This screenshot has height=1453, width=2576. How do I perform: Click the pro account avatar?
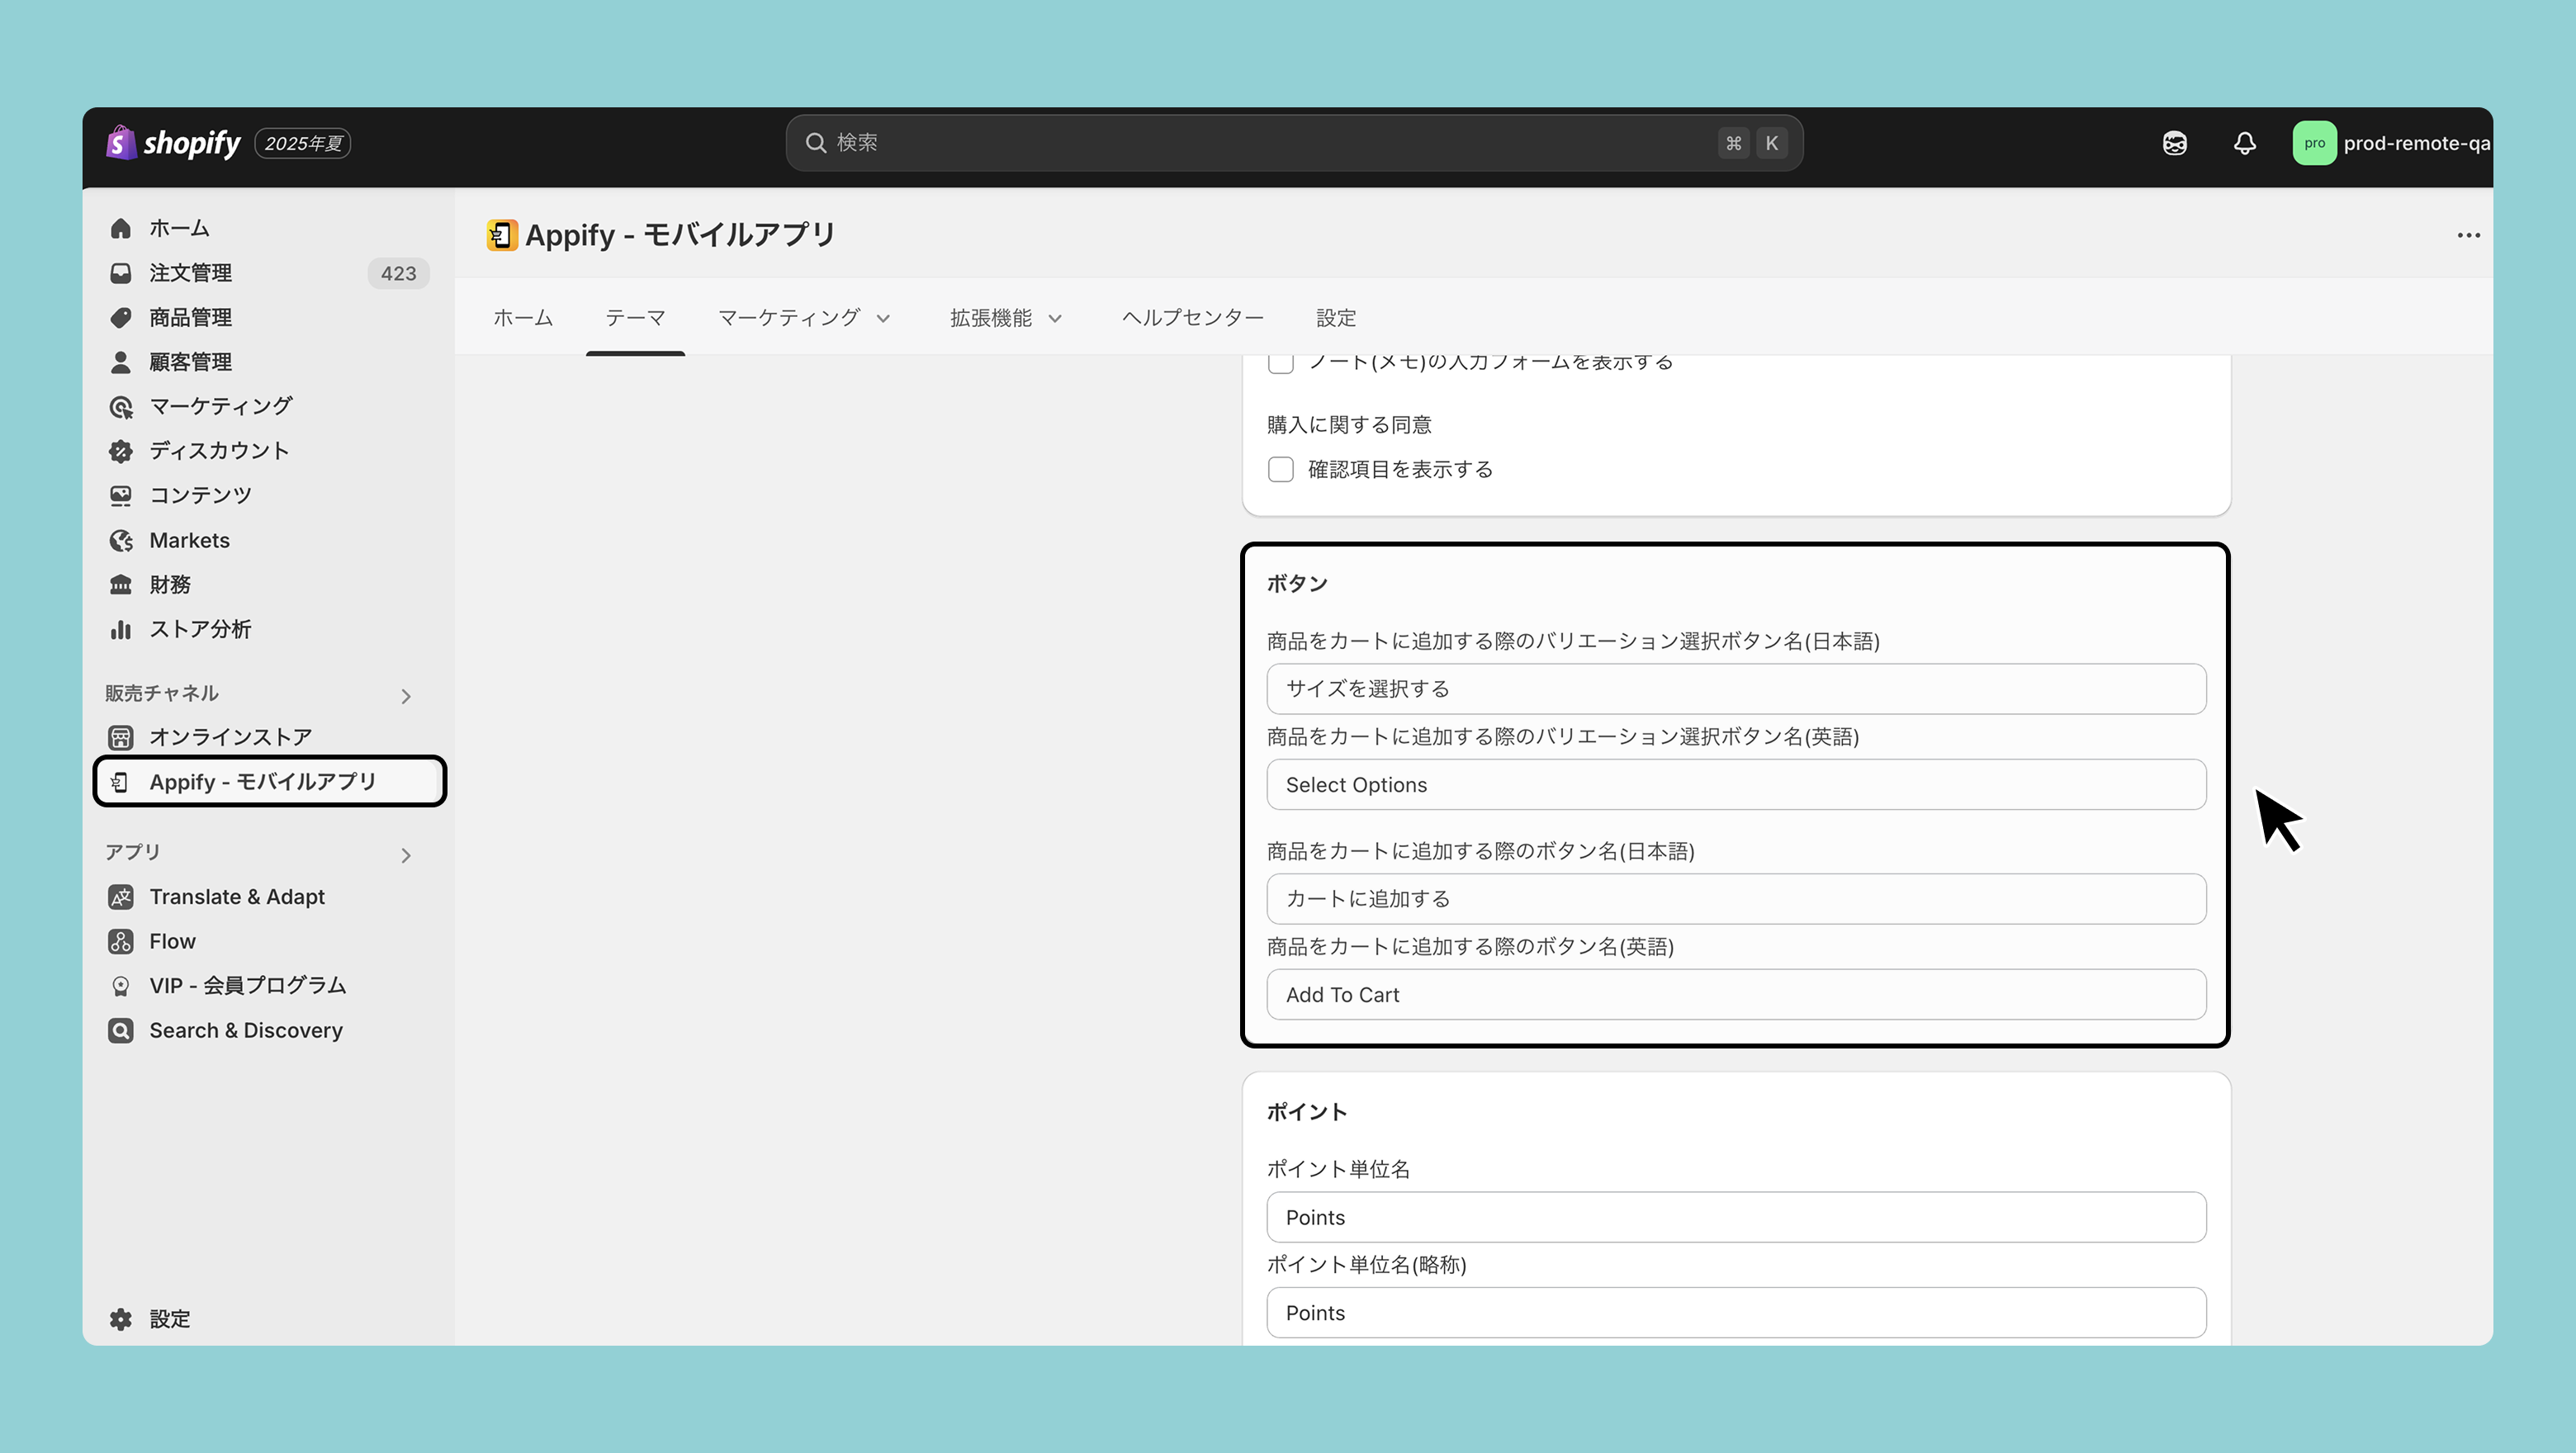pyautogui.click(x=2314, y=143)
